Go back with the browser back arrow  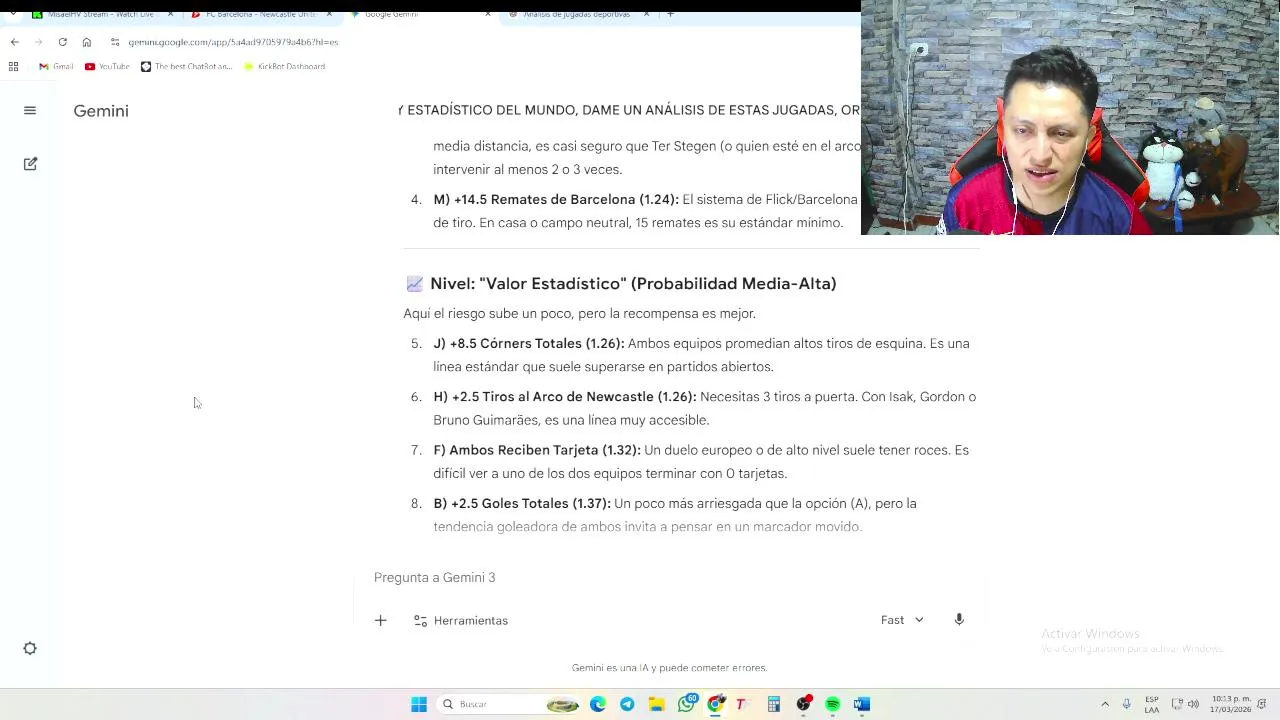click(x=14, y=42)
